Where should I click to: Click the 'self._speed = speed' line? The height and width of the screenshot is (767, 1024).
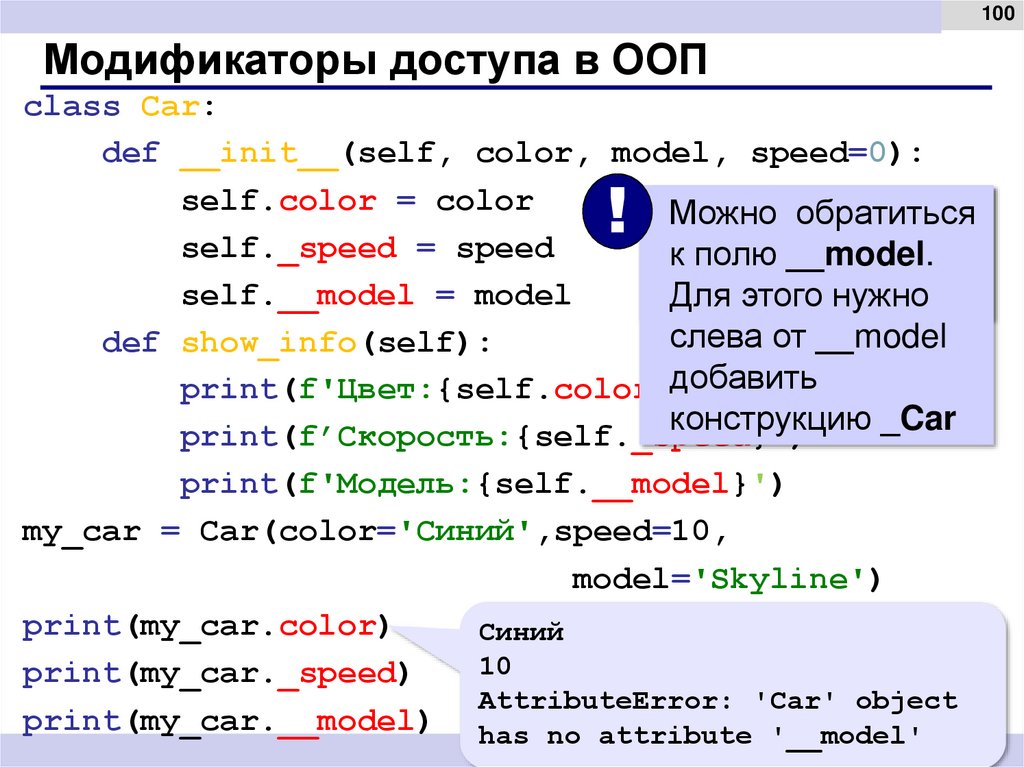368,250
